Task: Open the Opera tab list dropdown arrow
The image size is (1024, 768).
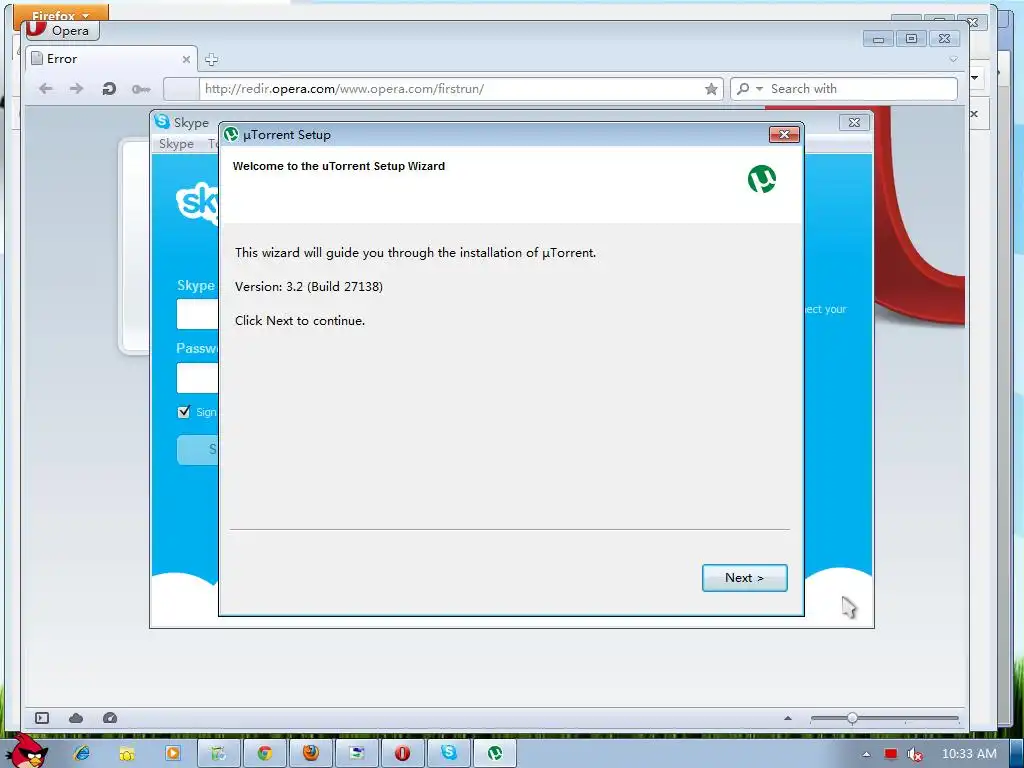Action: 953,59
